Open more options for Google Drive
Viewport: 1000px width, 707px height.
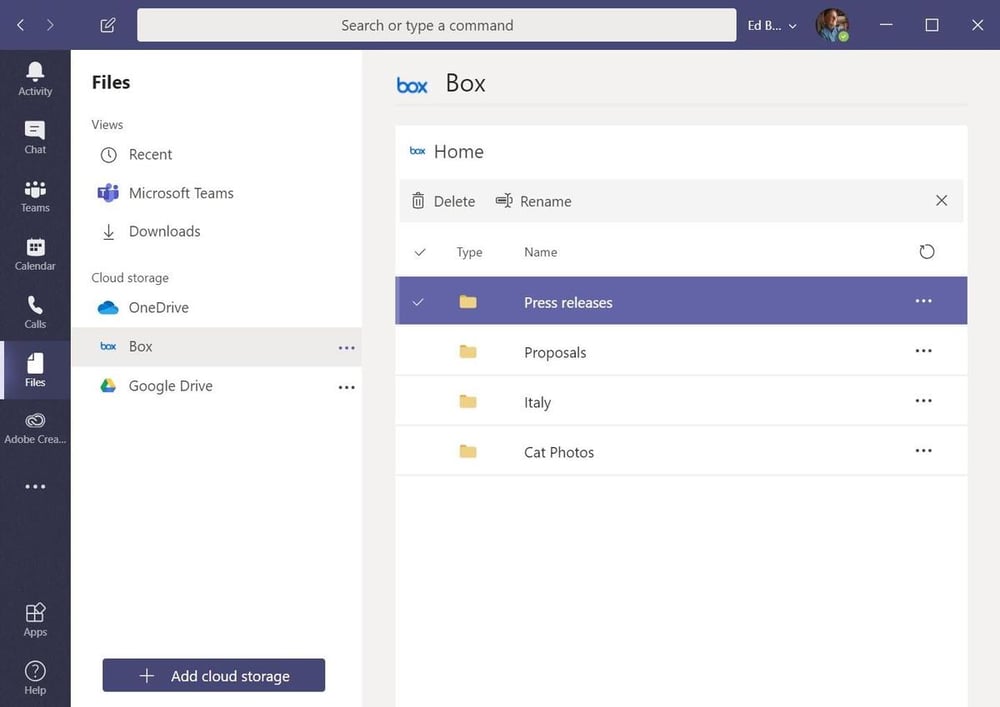coord(347,387)
